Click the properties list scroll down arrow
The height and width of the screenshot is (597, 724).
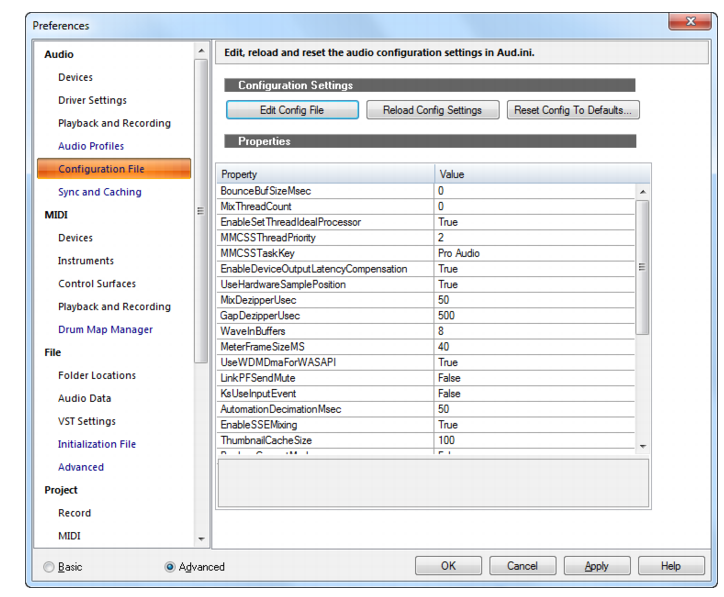click(643, 446)
